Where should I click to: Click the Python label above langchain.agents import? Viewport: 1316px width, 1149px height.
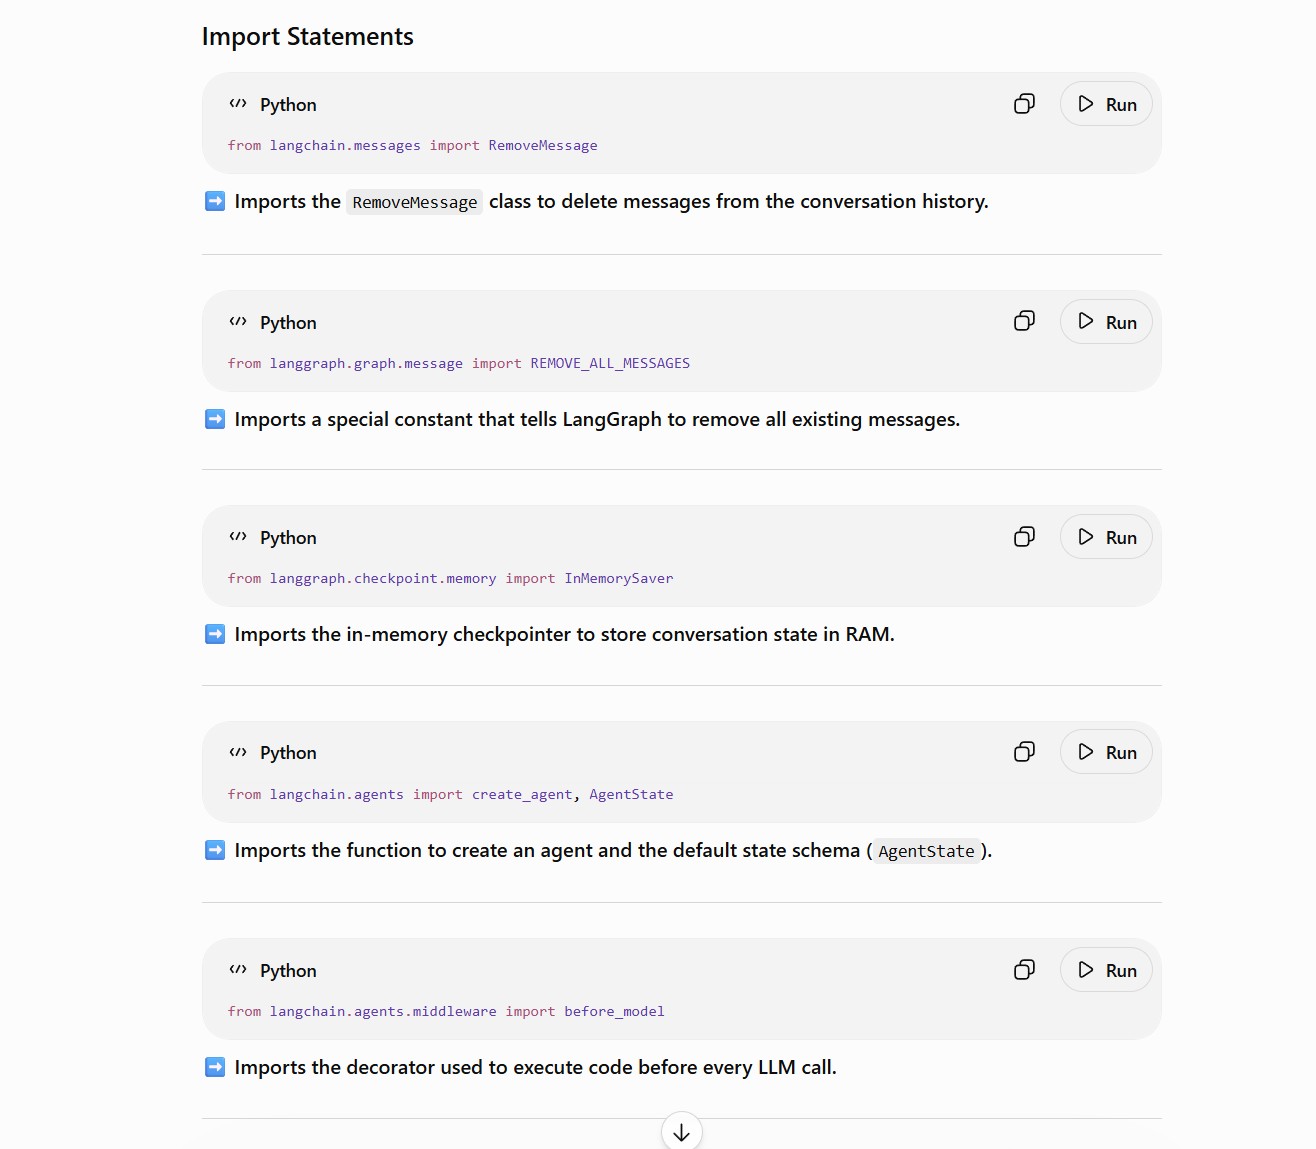coord(288,753)
